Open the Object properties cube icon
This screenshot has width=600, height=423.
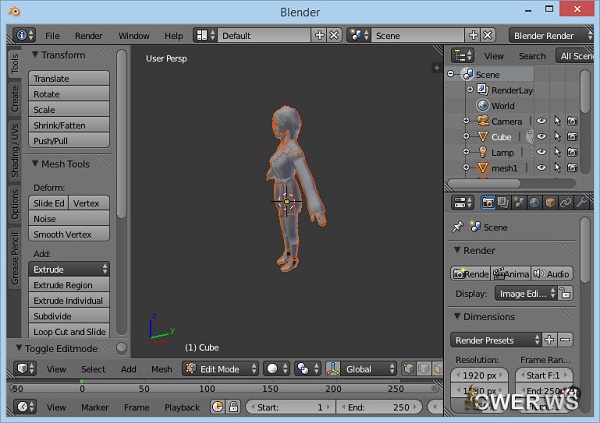550,202
